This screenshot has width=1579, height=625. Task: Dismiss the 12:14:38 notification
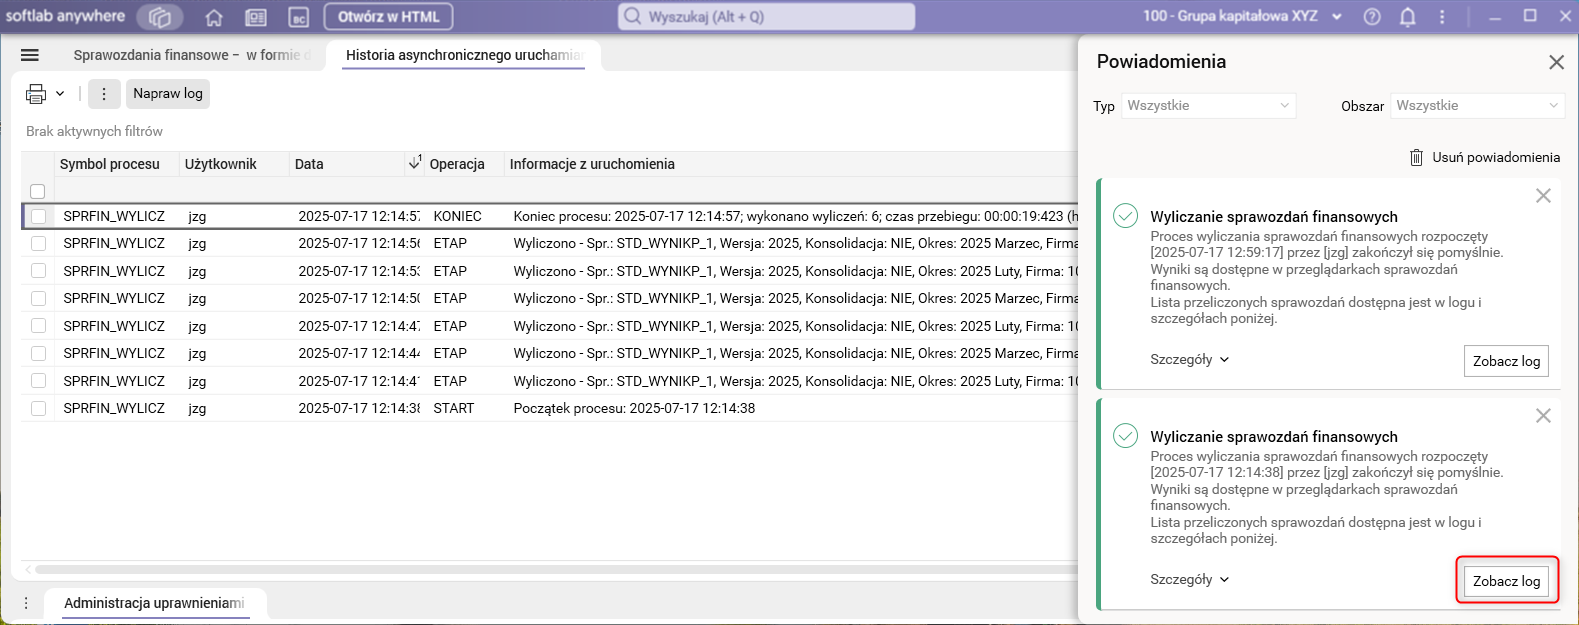(x=1543, y=416)
